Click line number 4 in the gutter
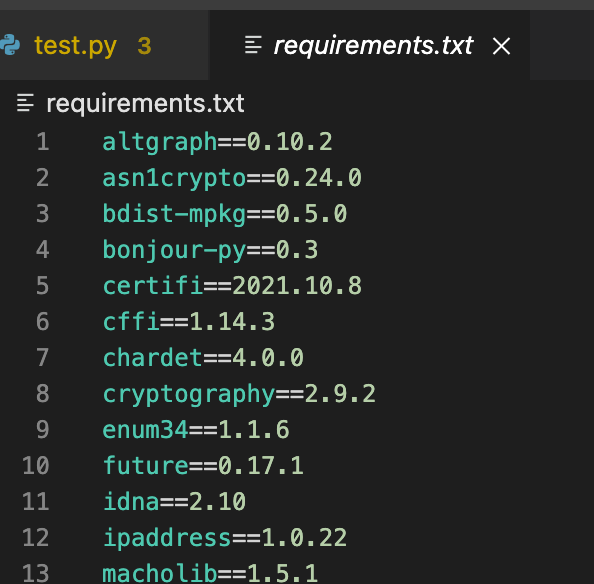Image resolution: width=594 pixels, height=584 pixels. [x=43, y=250]
